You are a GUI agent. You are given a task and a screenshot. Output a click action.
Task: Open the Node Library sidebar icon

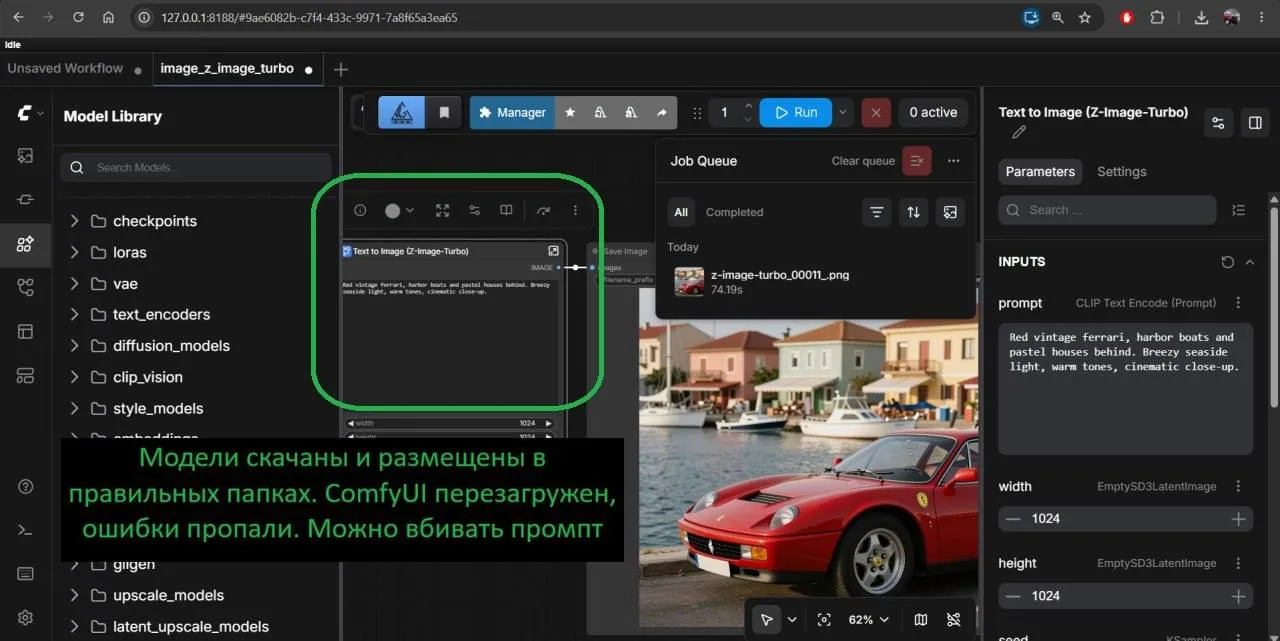25,199
